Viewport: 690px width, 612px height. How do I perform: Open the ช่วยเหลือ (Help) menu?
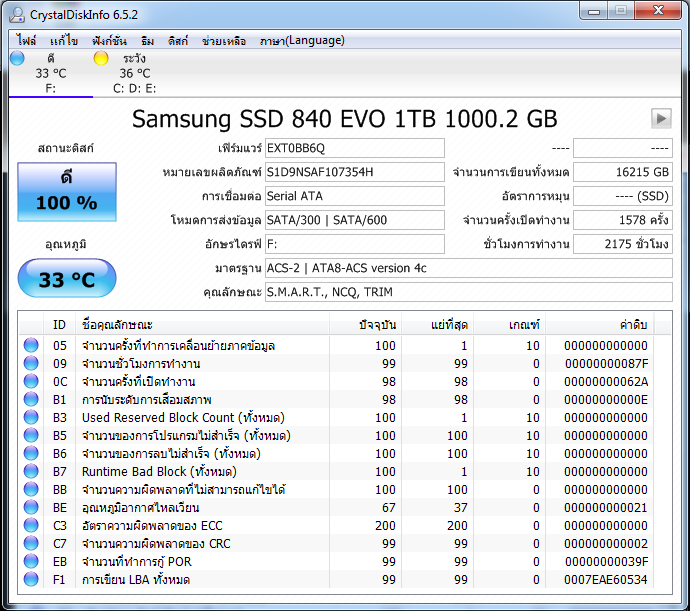point(224,41)
